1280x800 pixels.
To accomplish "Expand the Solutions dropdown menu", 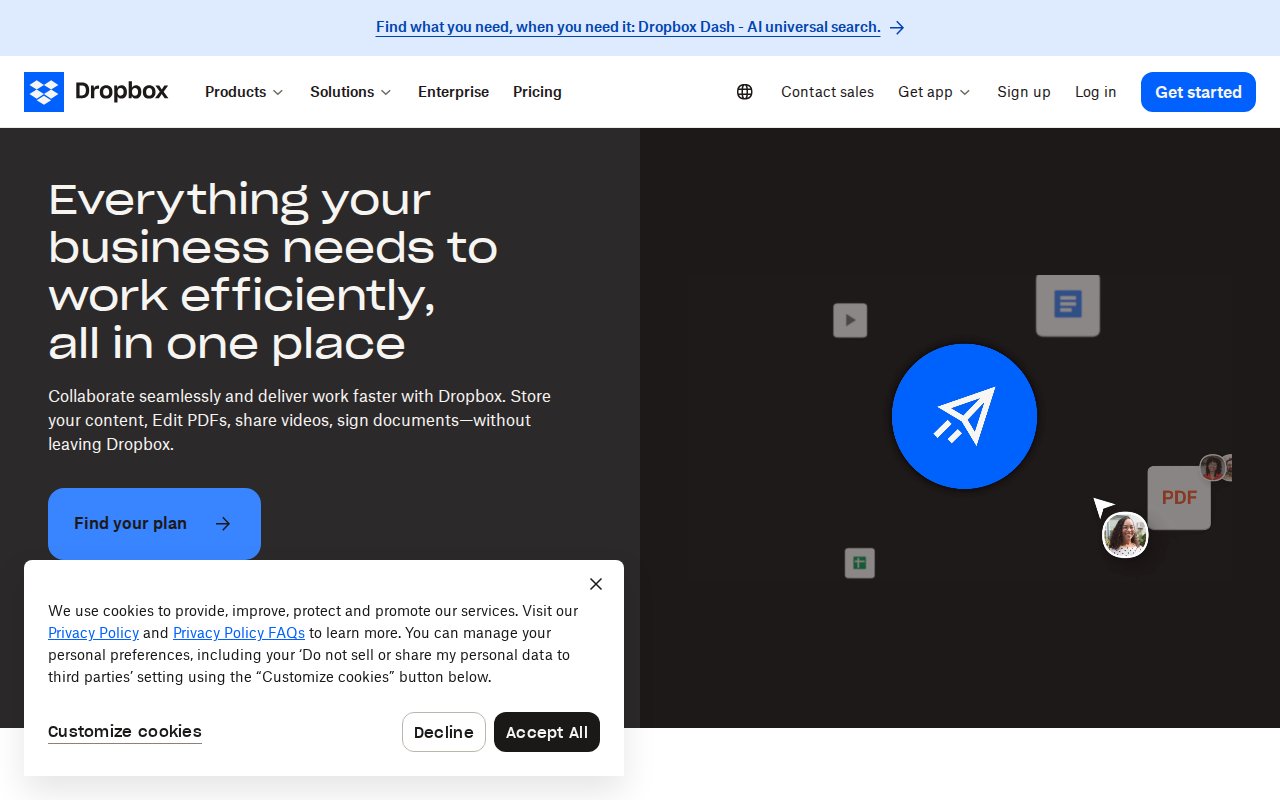I will coord(350,92).
